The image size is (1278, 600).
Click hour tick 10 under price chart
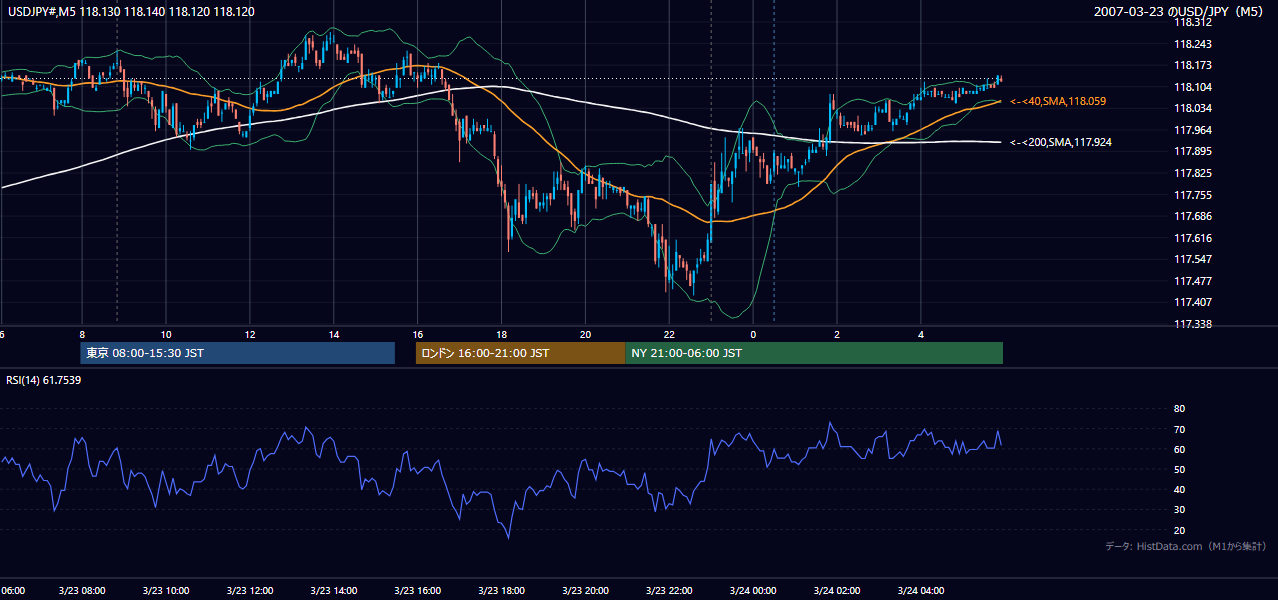[166, 335]
